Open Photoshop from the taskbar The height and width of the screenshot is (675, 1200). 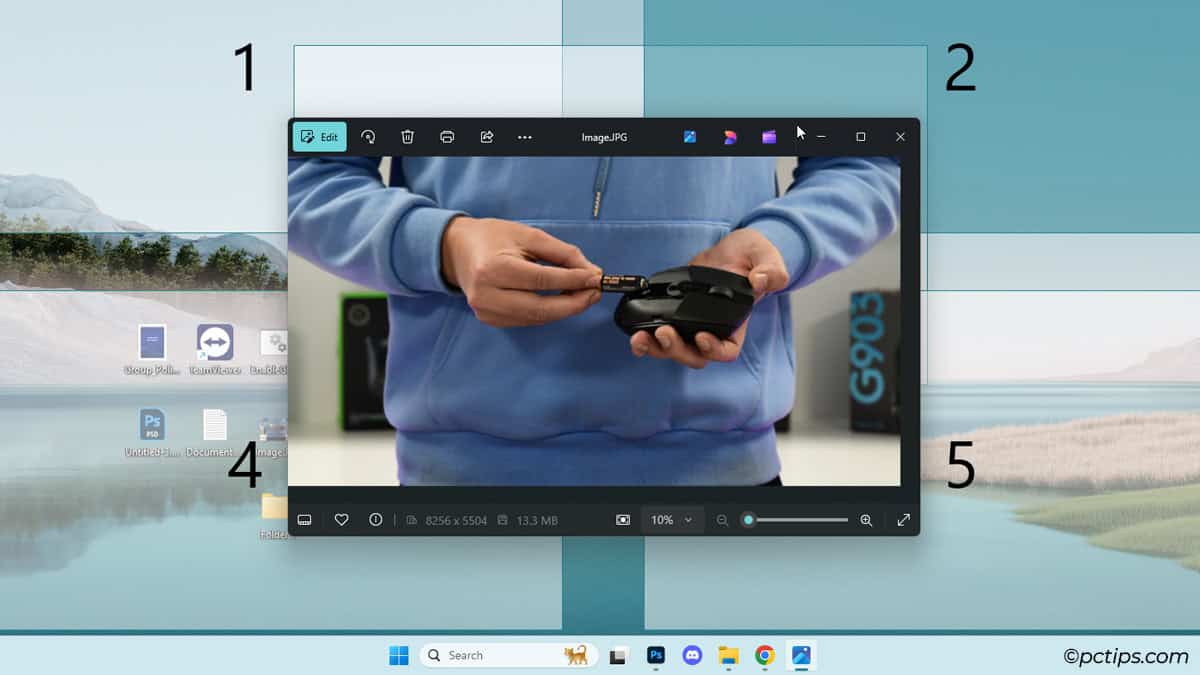(656, 655)
